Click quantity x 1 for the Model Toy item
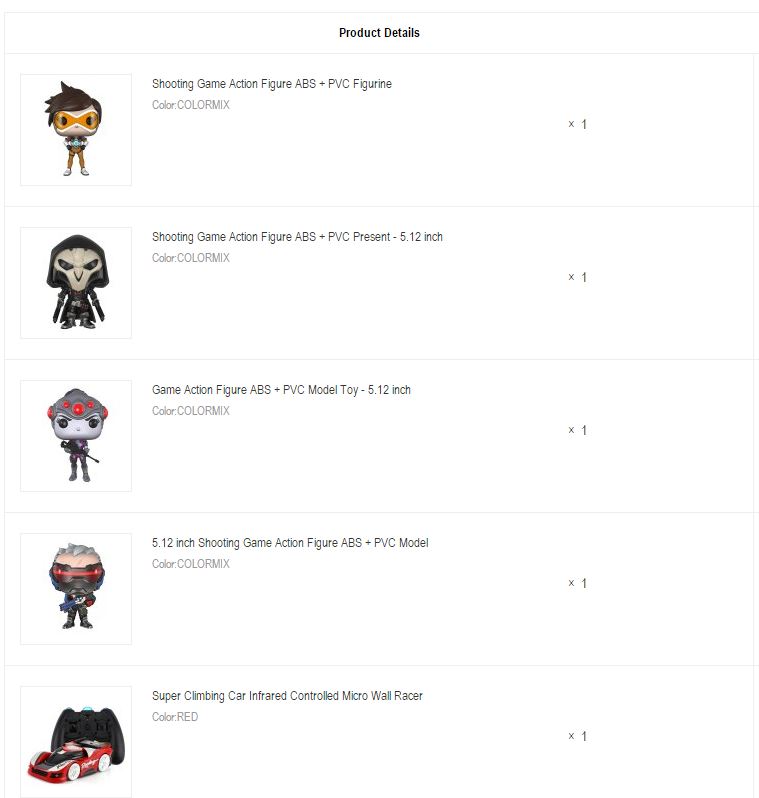The width and height of the screenshot is (759, 798). (578, 431)
